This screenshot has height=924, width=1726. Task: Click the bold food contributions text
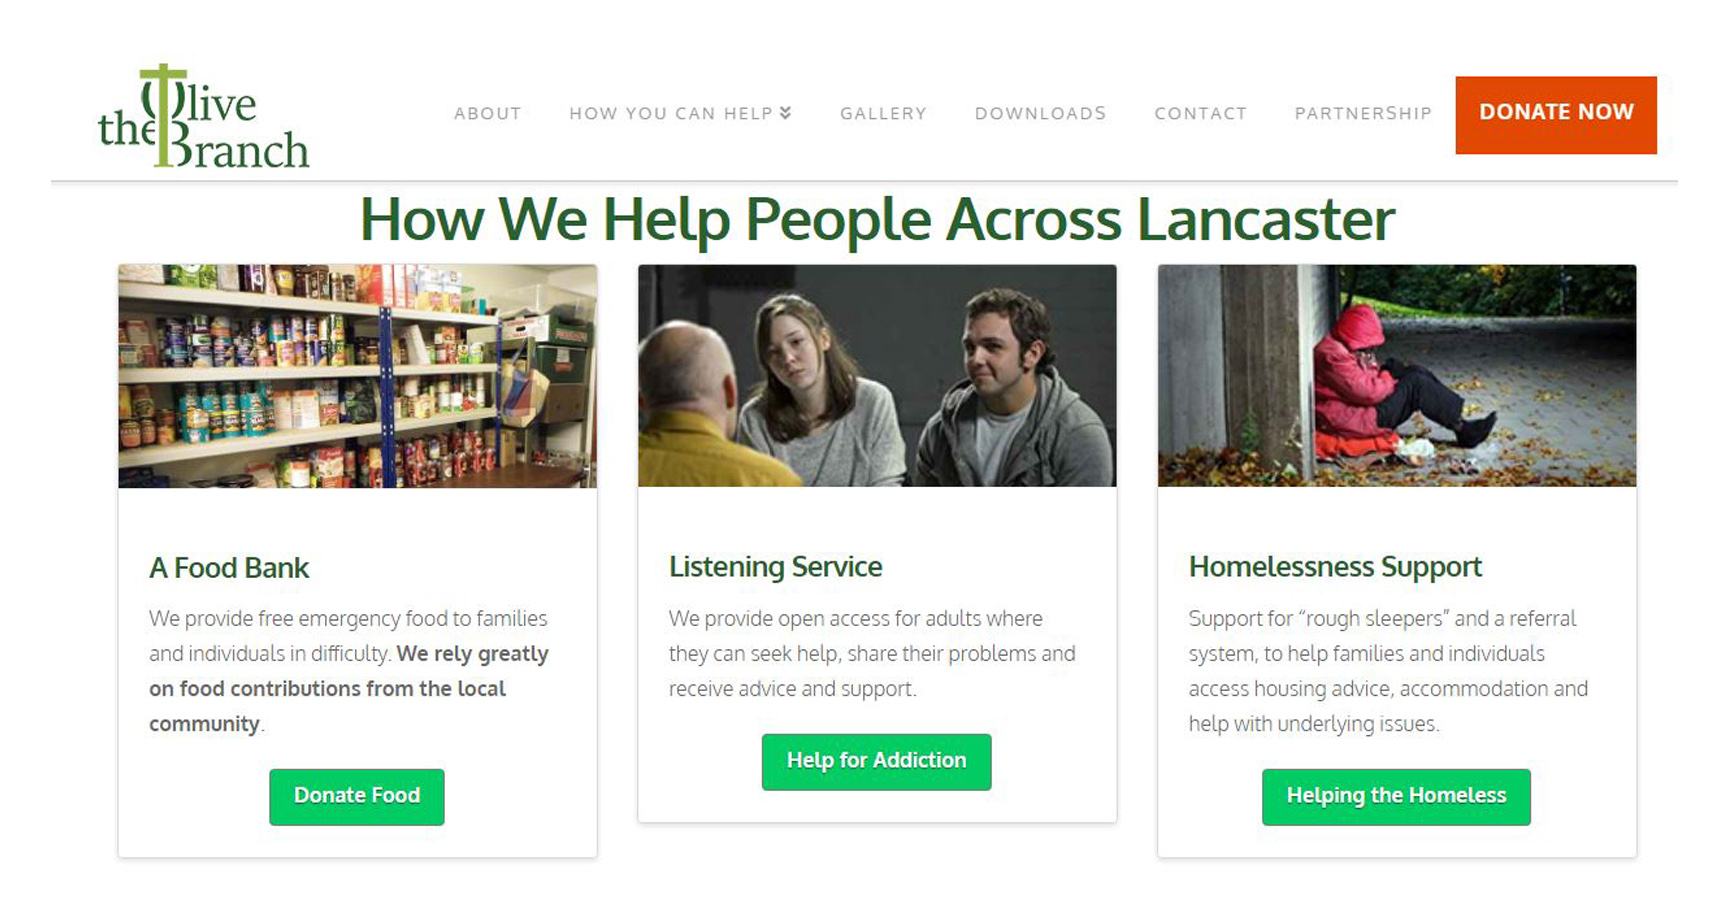pyautogui.click(x=349, y=689)
